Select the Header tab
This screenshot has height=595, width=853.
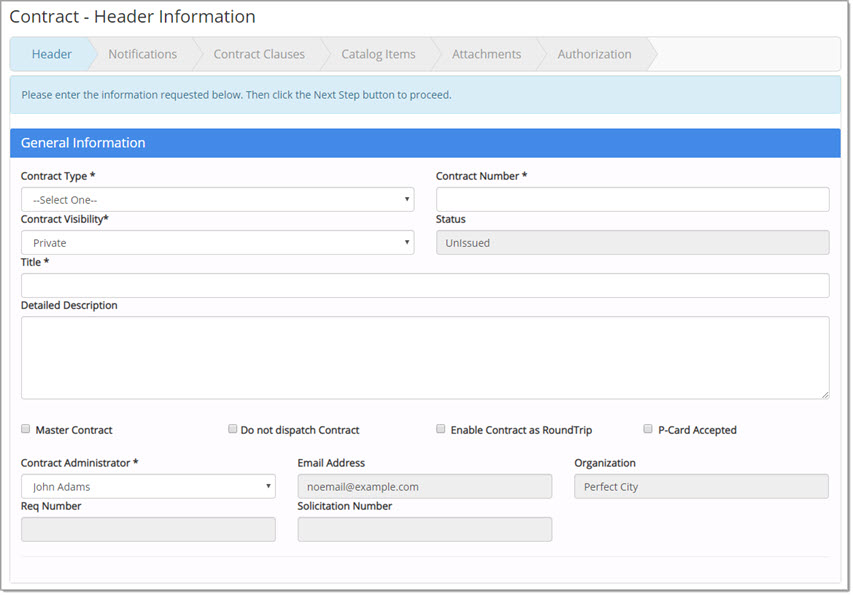pyautogui.click(x=52, y=55)
